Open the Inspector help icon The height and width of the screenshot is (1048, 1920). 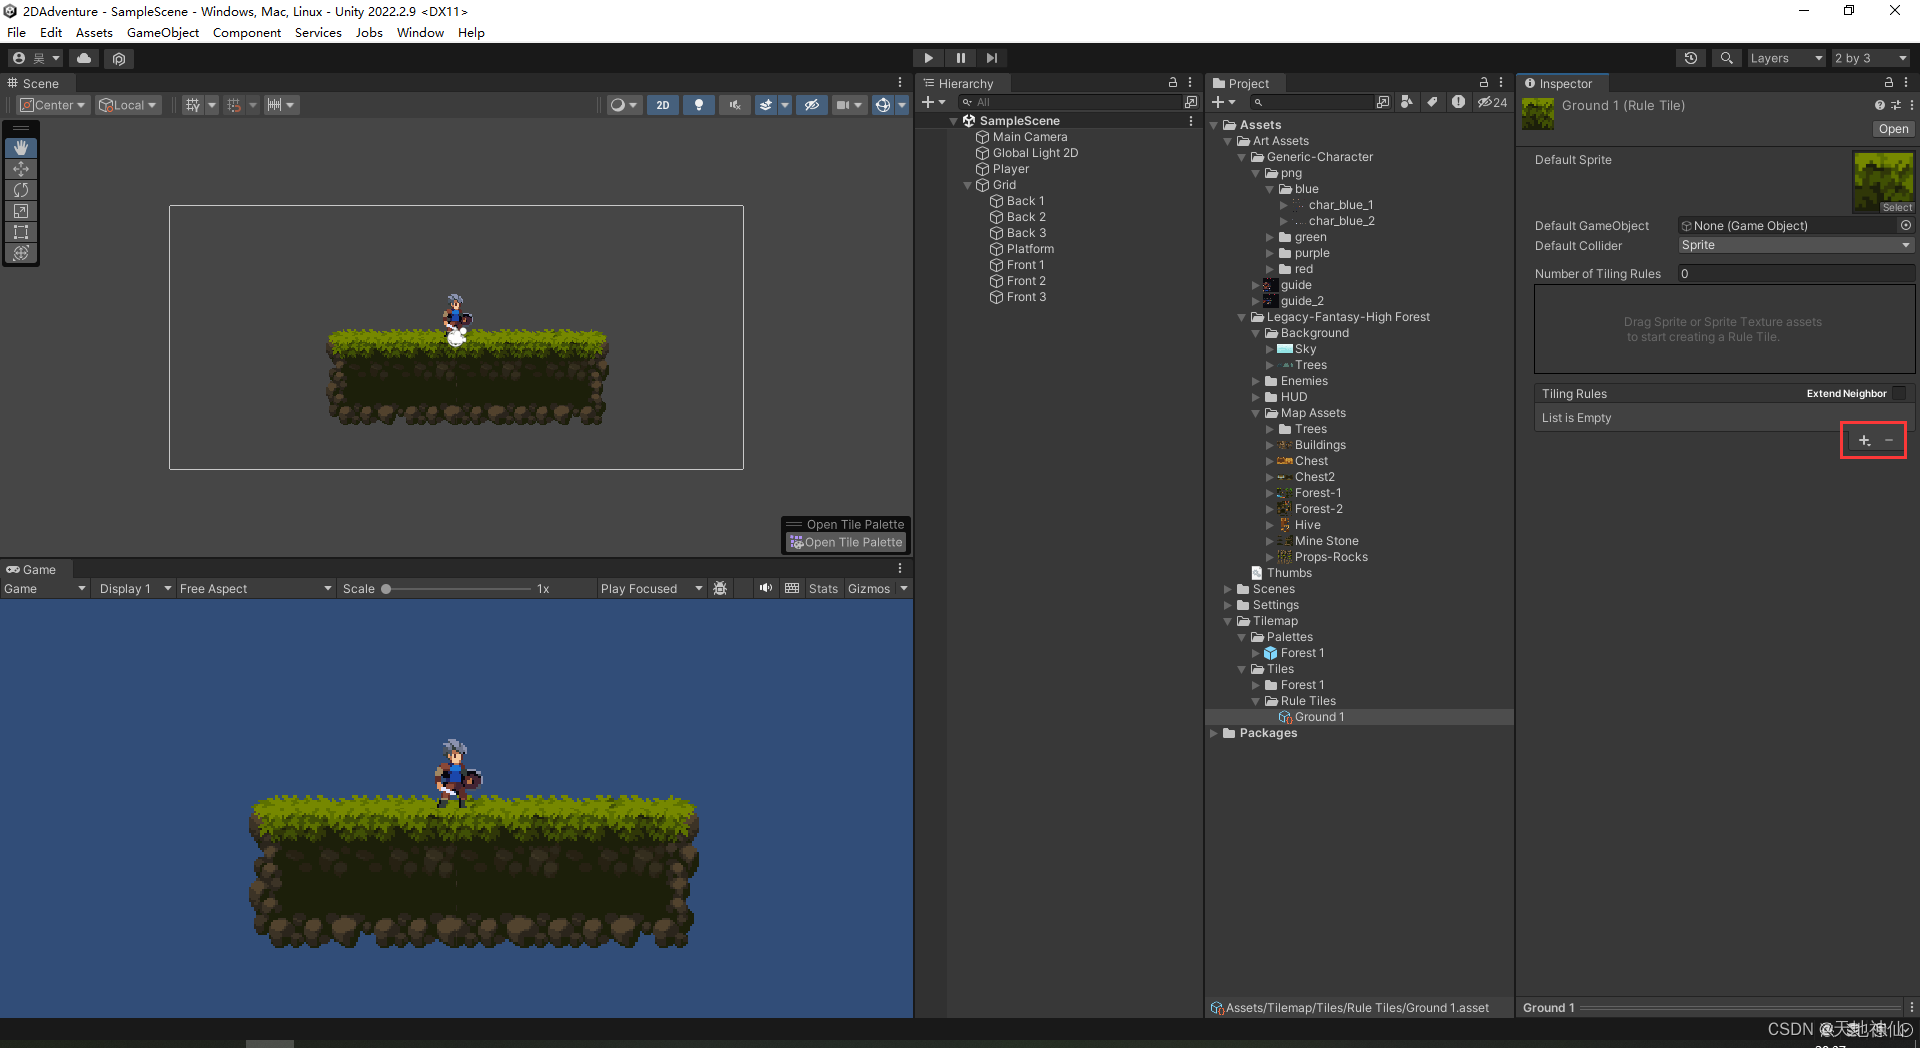tap(1880, 105)
